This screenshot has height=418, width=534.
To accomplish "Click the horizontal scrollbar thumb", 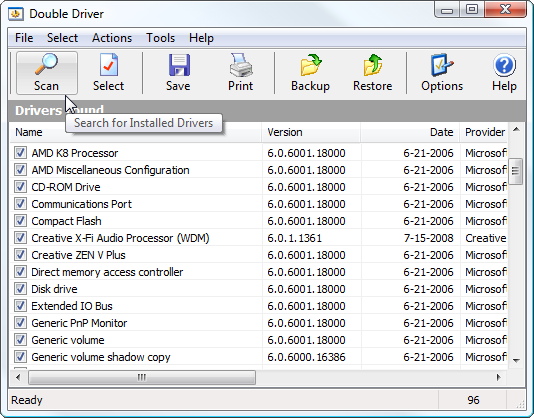I will pos(142,377).
